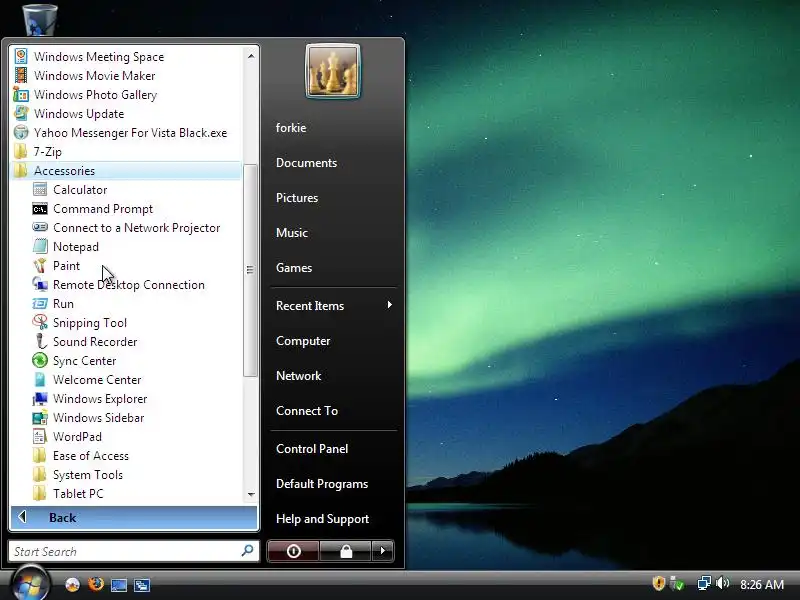
Task: Open Windows Photo Gallery icon
Action: click(x=21, y=94)
